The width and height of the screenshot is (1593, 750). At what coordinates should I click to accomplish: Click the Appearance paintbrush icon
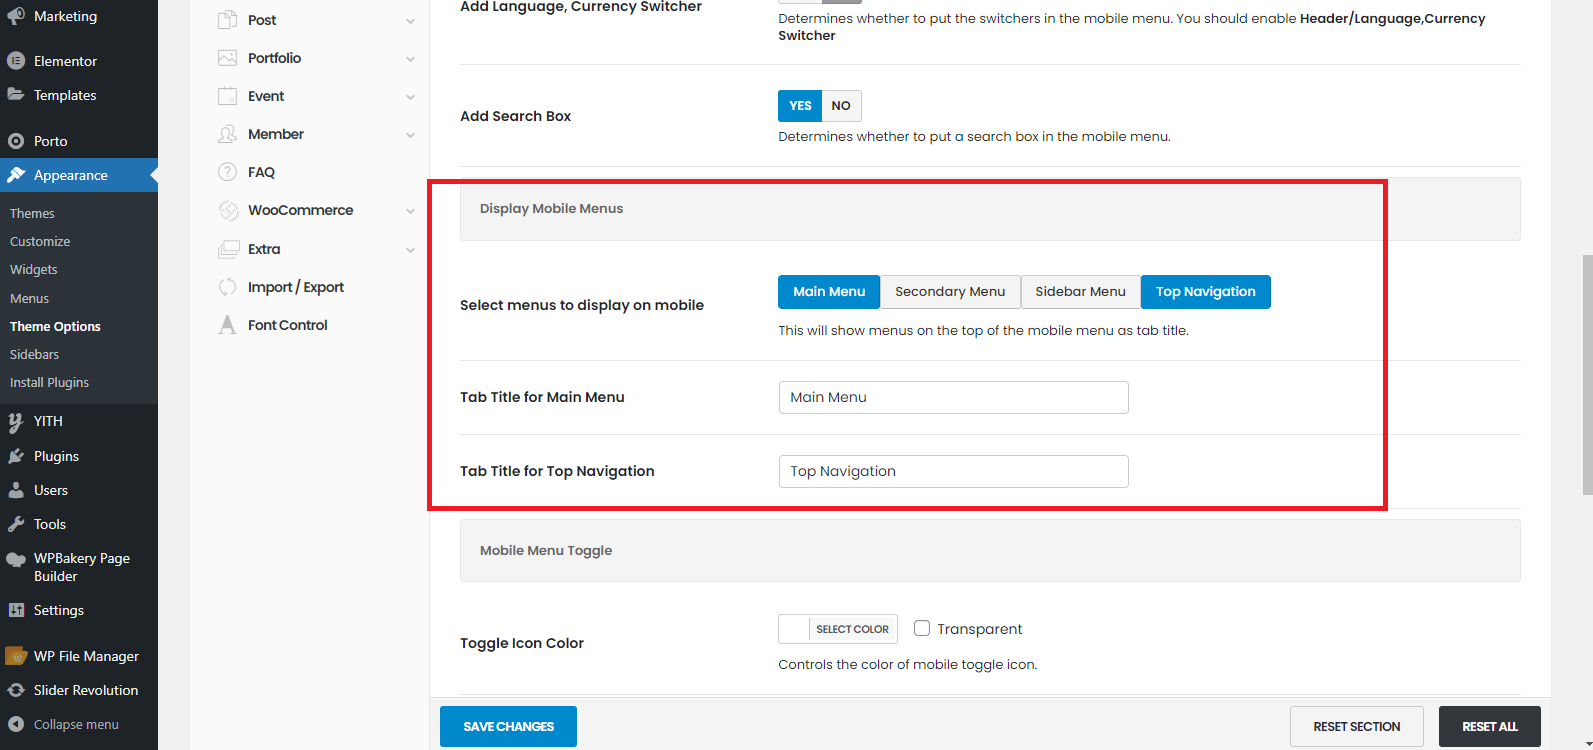point(16,175)
